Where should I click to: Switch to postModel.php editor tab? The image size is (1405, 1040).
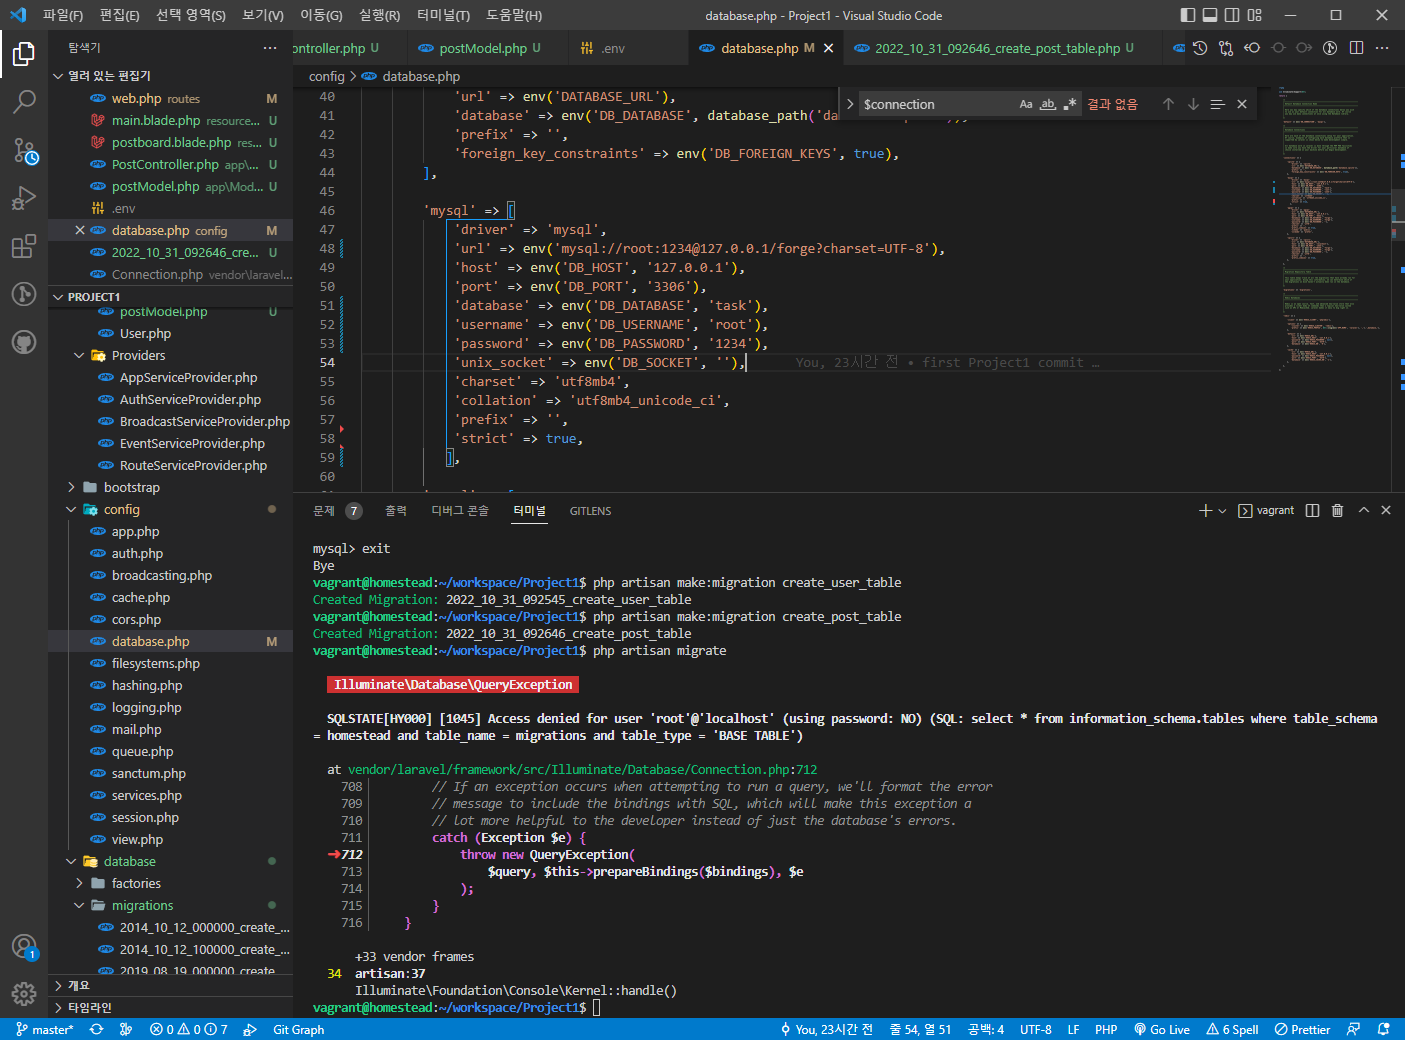pos(483,48)
